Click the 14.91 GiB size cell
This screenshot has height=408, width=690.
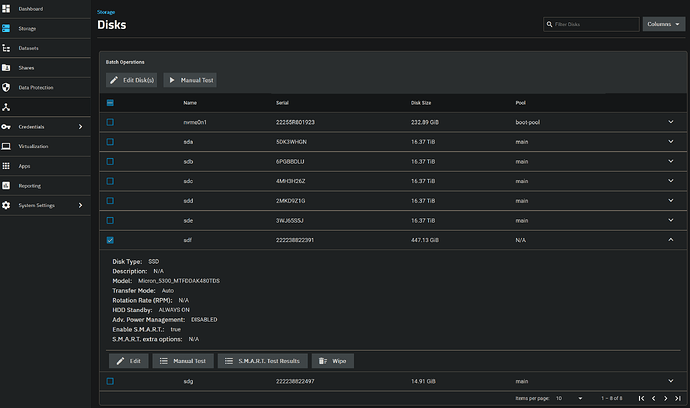pyautogui.click(x=423, y=381)
